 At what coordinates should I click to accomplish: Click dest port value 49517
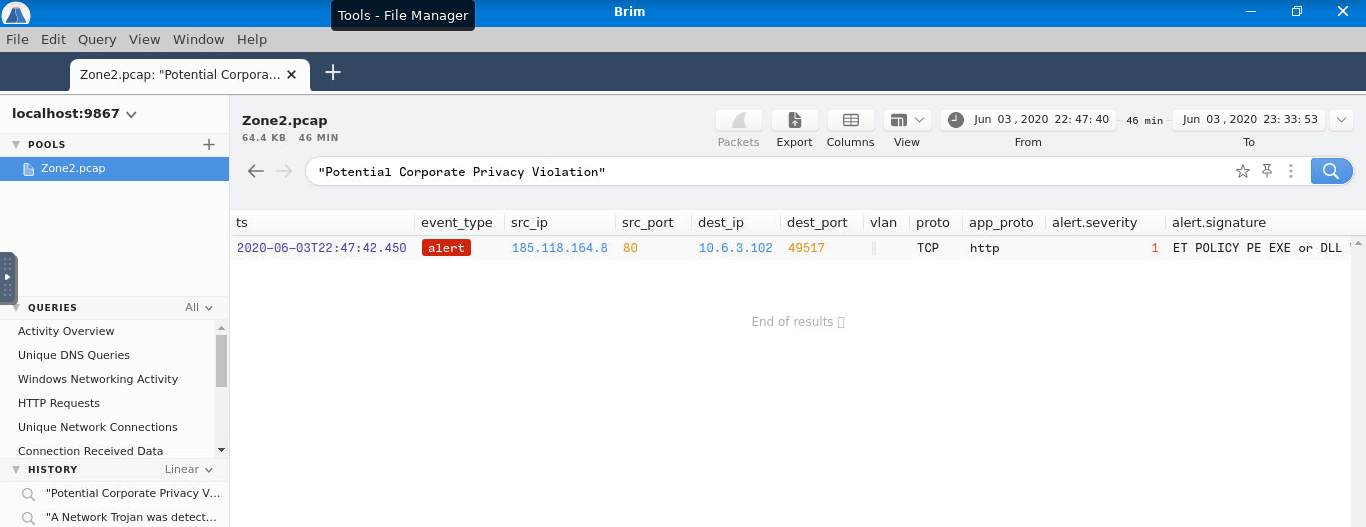(806, 248)
